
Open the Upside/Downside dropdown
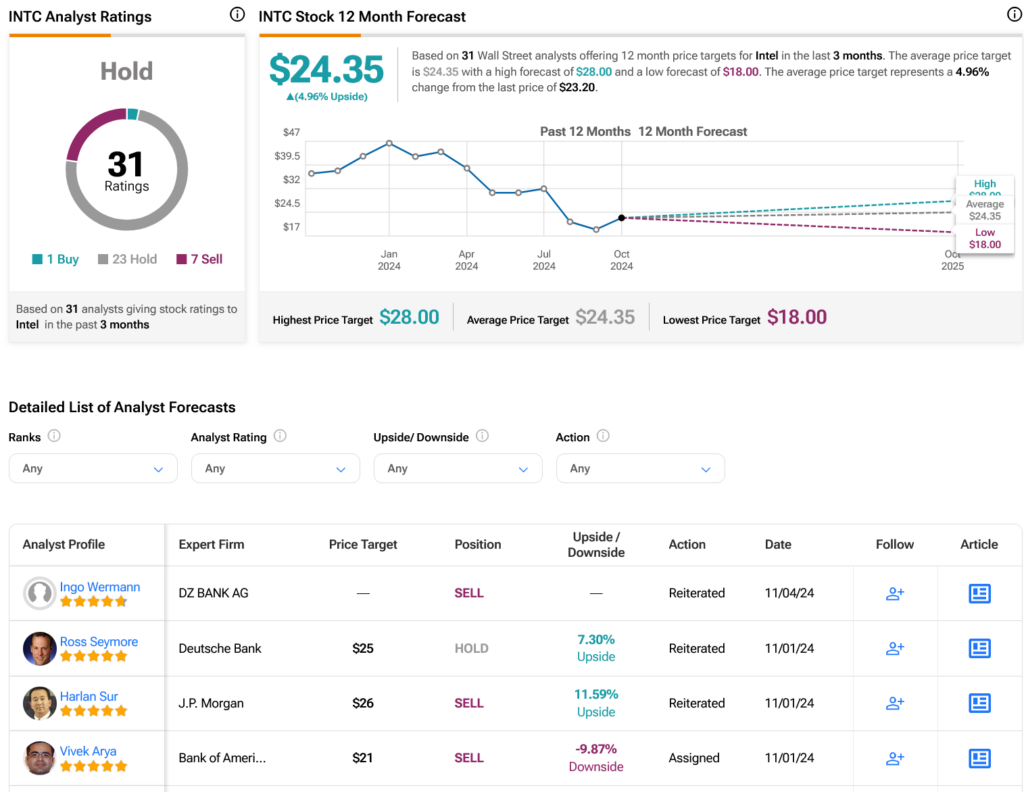[x=458, y=468]
